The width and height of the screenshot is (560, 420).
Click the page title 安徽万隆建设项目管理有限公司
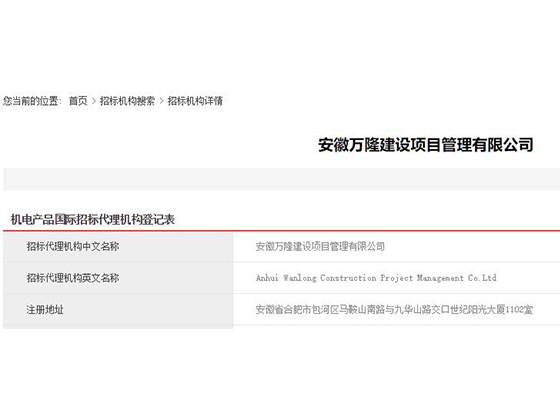[426, 145]
